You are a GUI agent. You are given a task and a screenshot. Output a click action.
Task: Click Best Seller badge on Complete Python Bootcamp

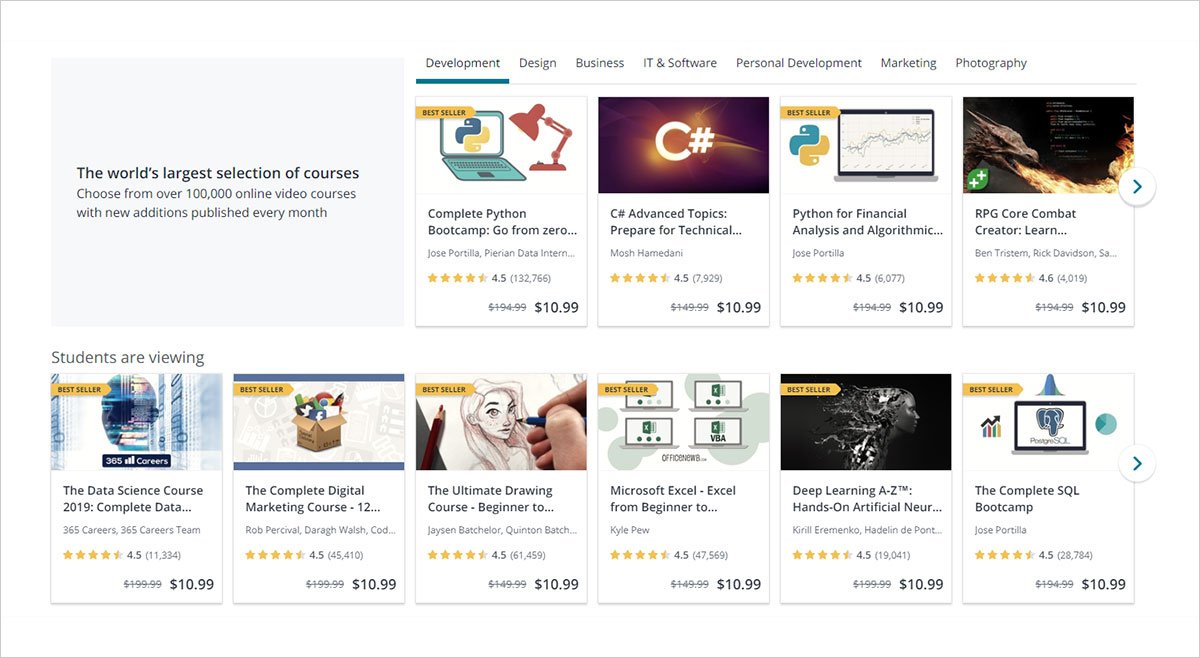coord(443,113)
